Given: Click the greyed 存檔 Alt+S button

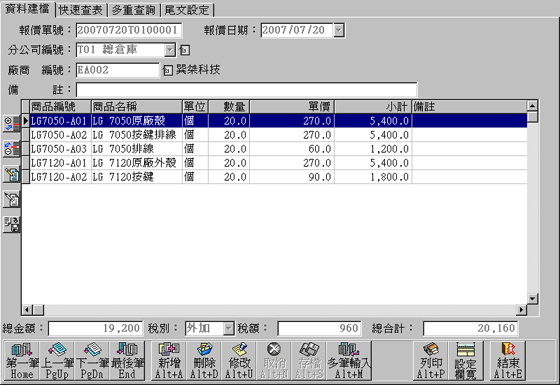Looking at the screenshot, I should click(309, 361).
